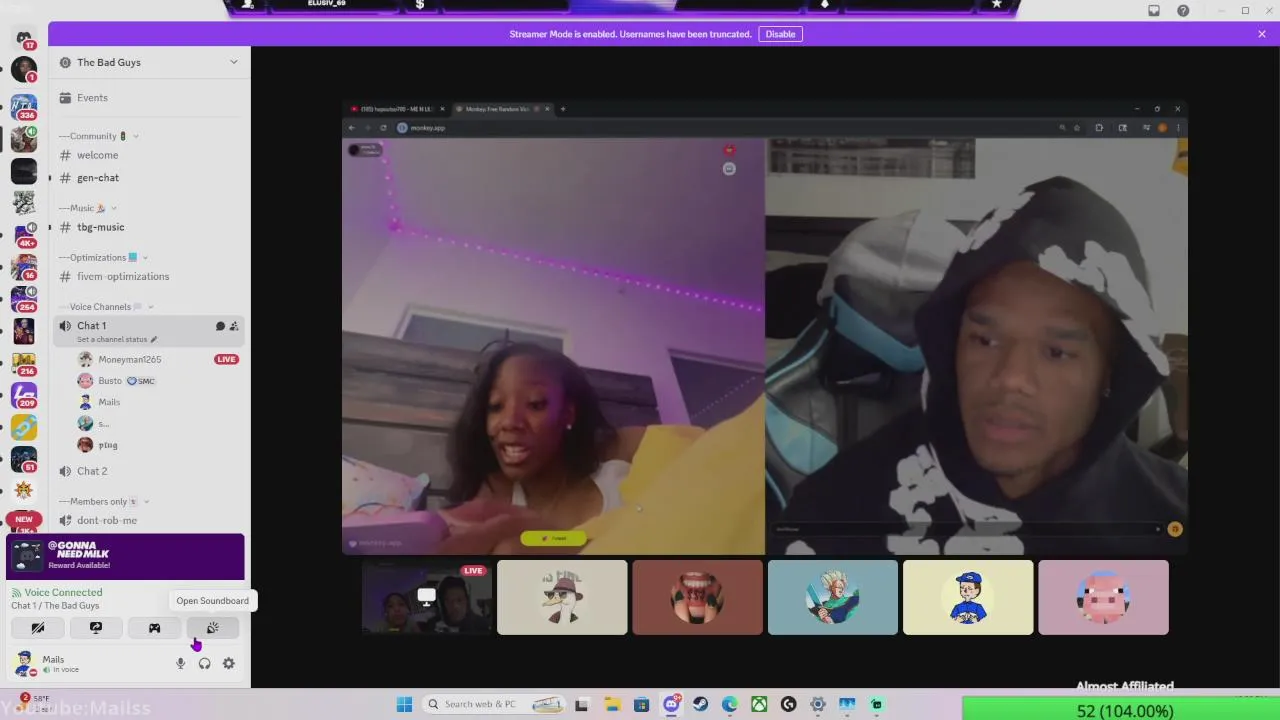Invite people to Chat 1 icon
The image size is (1280, 720).
(234, 326)
